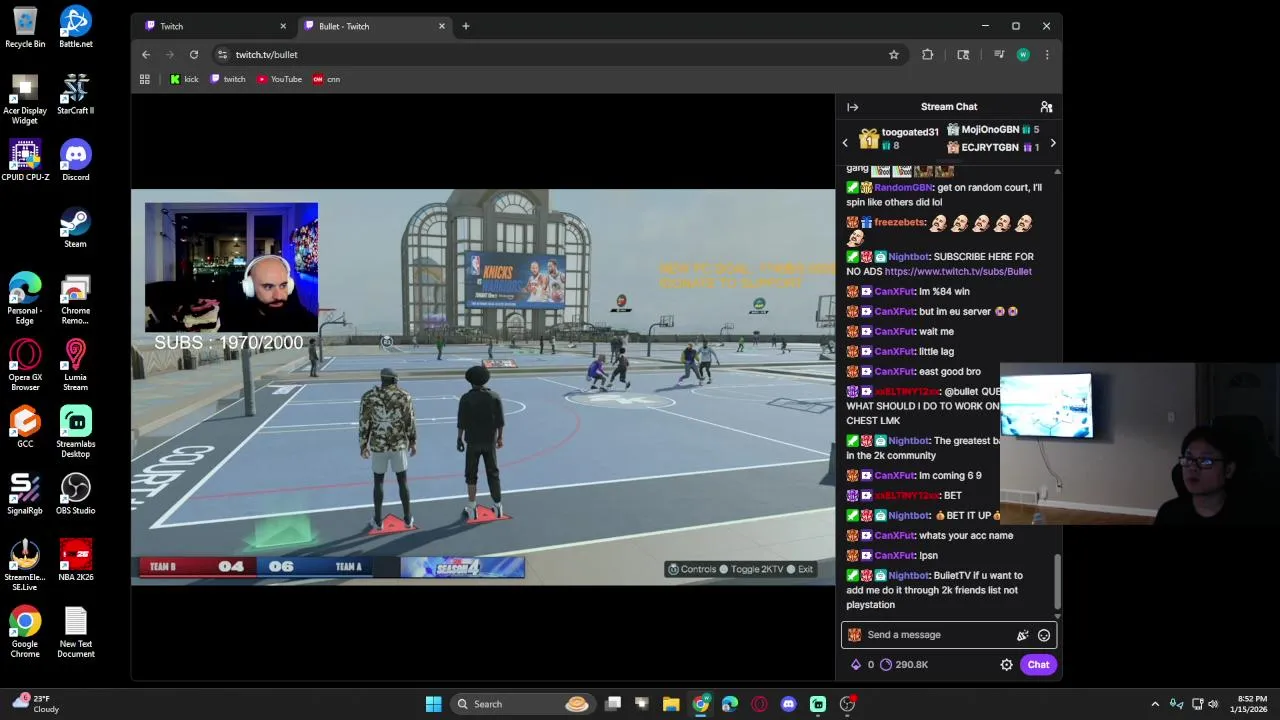Image resolution: width=1280 pixels, height=720 pixels.
Task: Open the emote picker
Action: coord(1044,635)
